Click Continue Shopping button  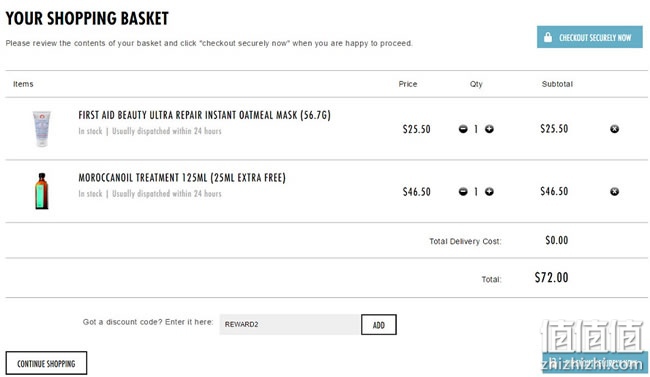(46, 363)
